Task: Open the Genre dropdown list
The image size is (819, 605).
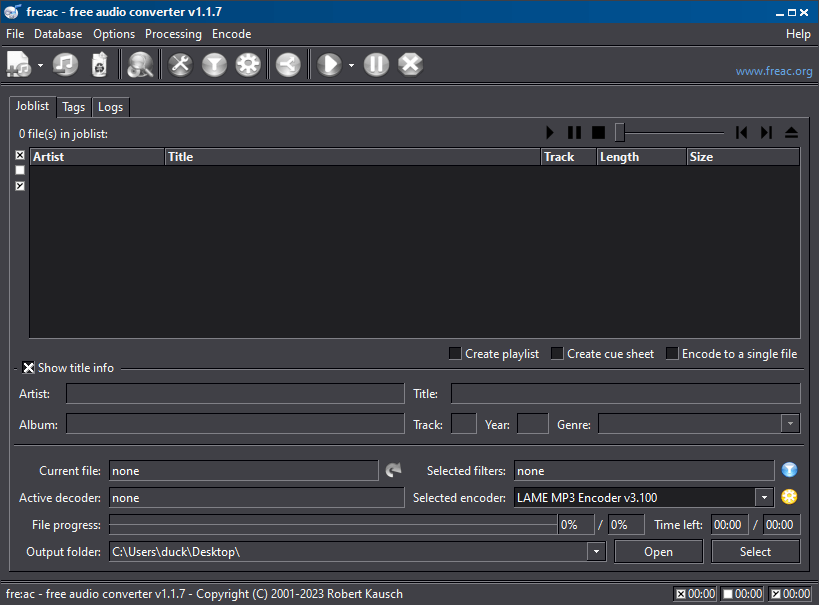Action: point(790,424)
